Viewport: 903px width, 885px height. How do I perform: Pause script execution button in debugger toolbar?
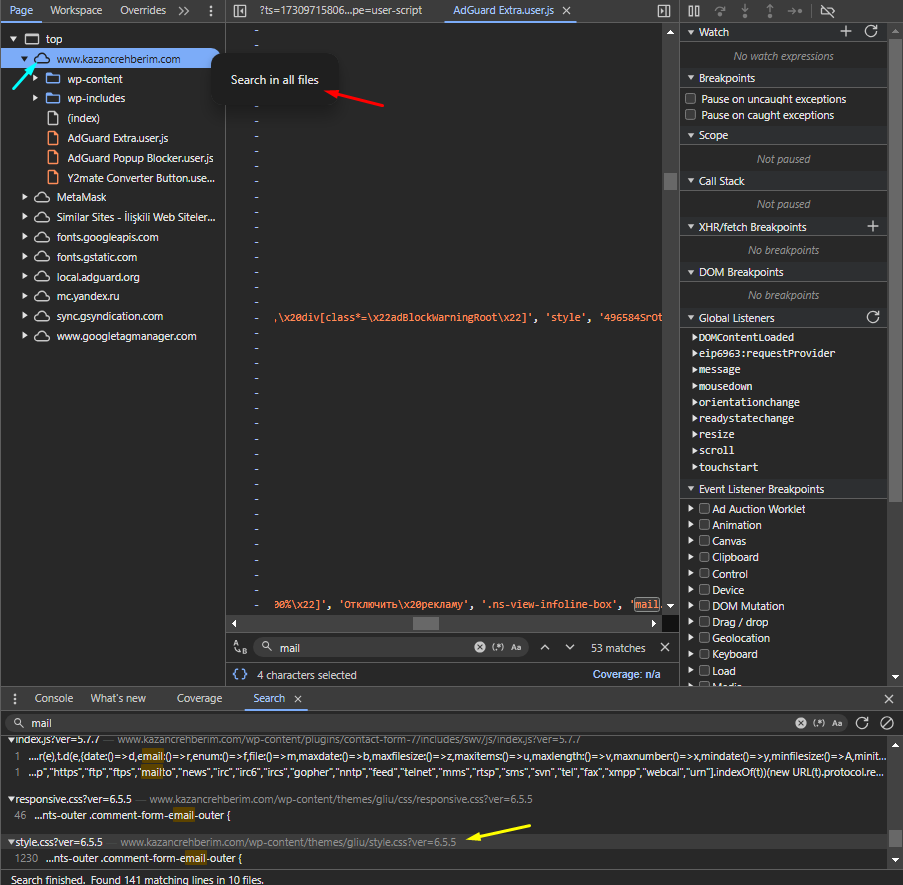click(694, 11)
